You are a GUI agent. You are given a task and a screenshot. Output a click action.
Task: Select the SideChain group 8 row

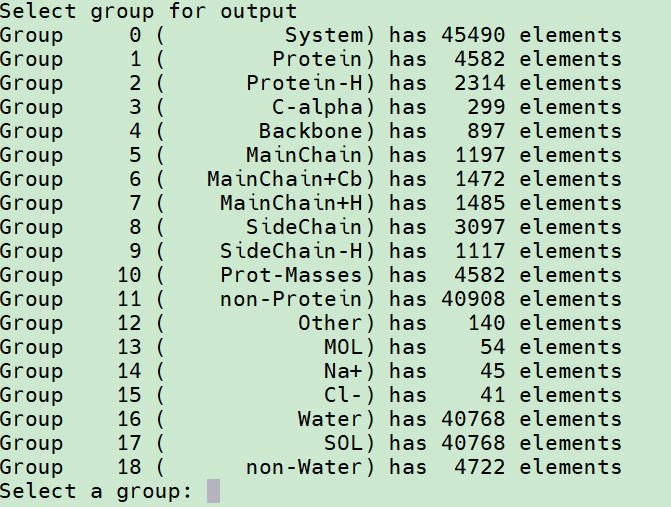(310, 227)
